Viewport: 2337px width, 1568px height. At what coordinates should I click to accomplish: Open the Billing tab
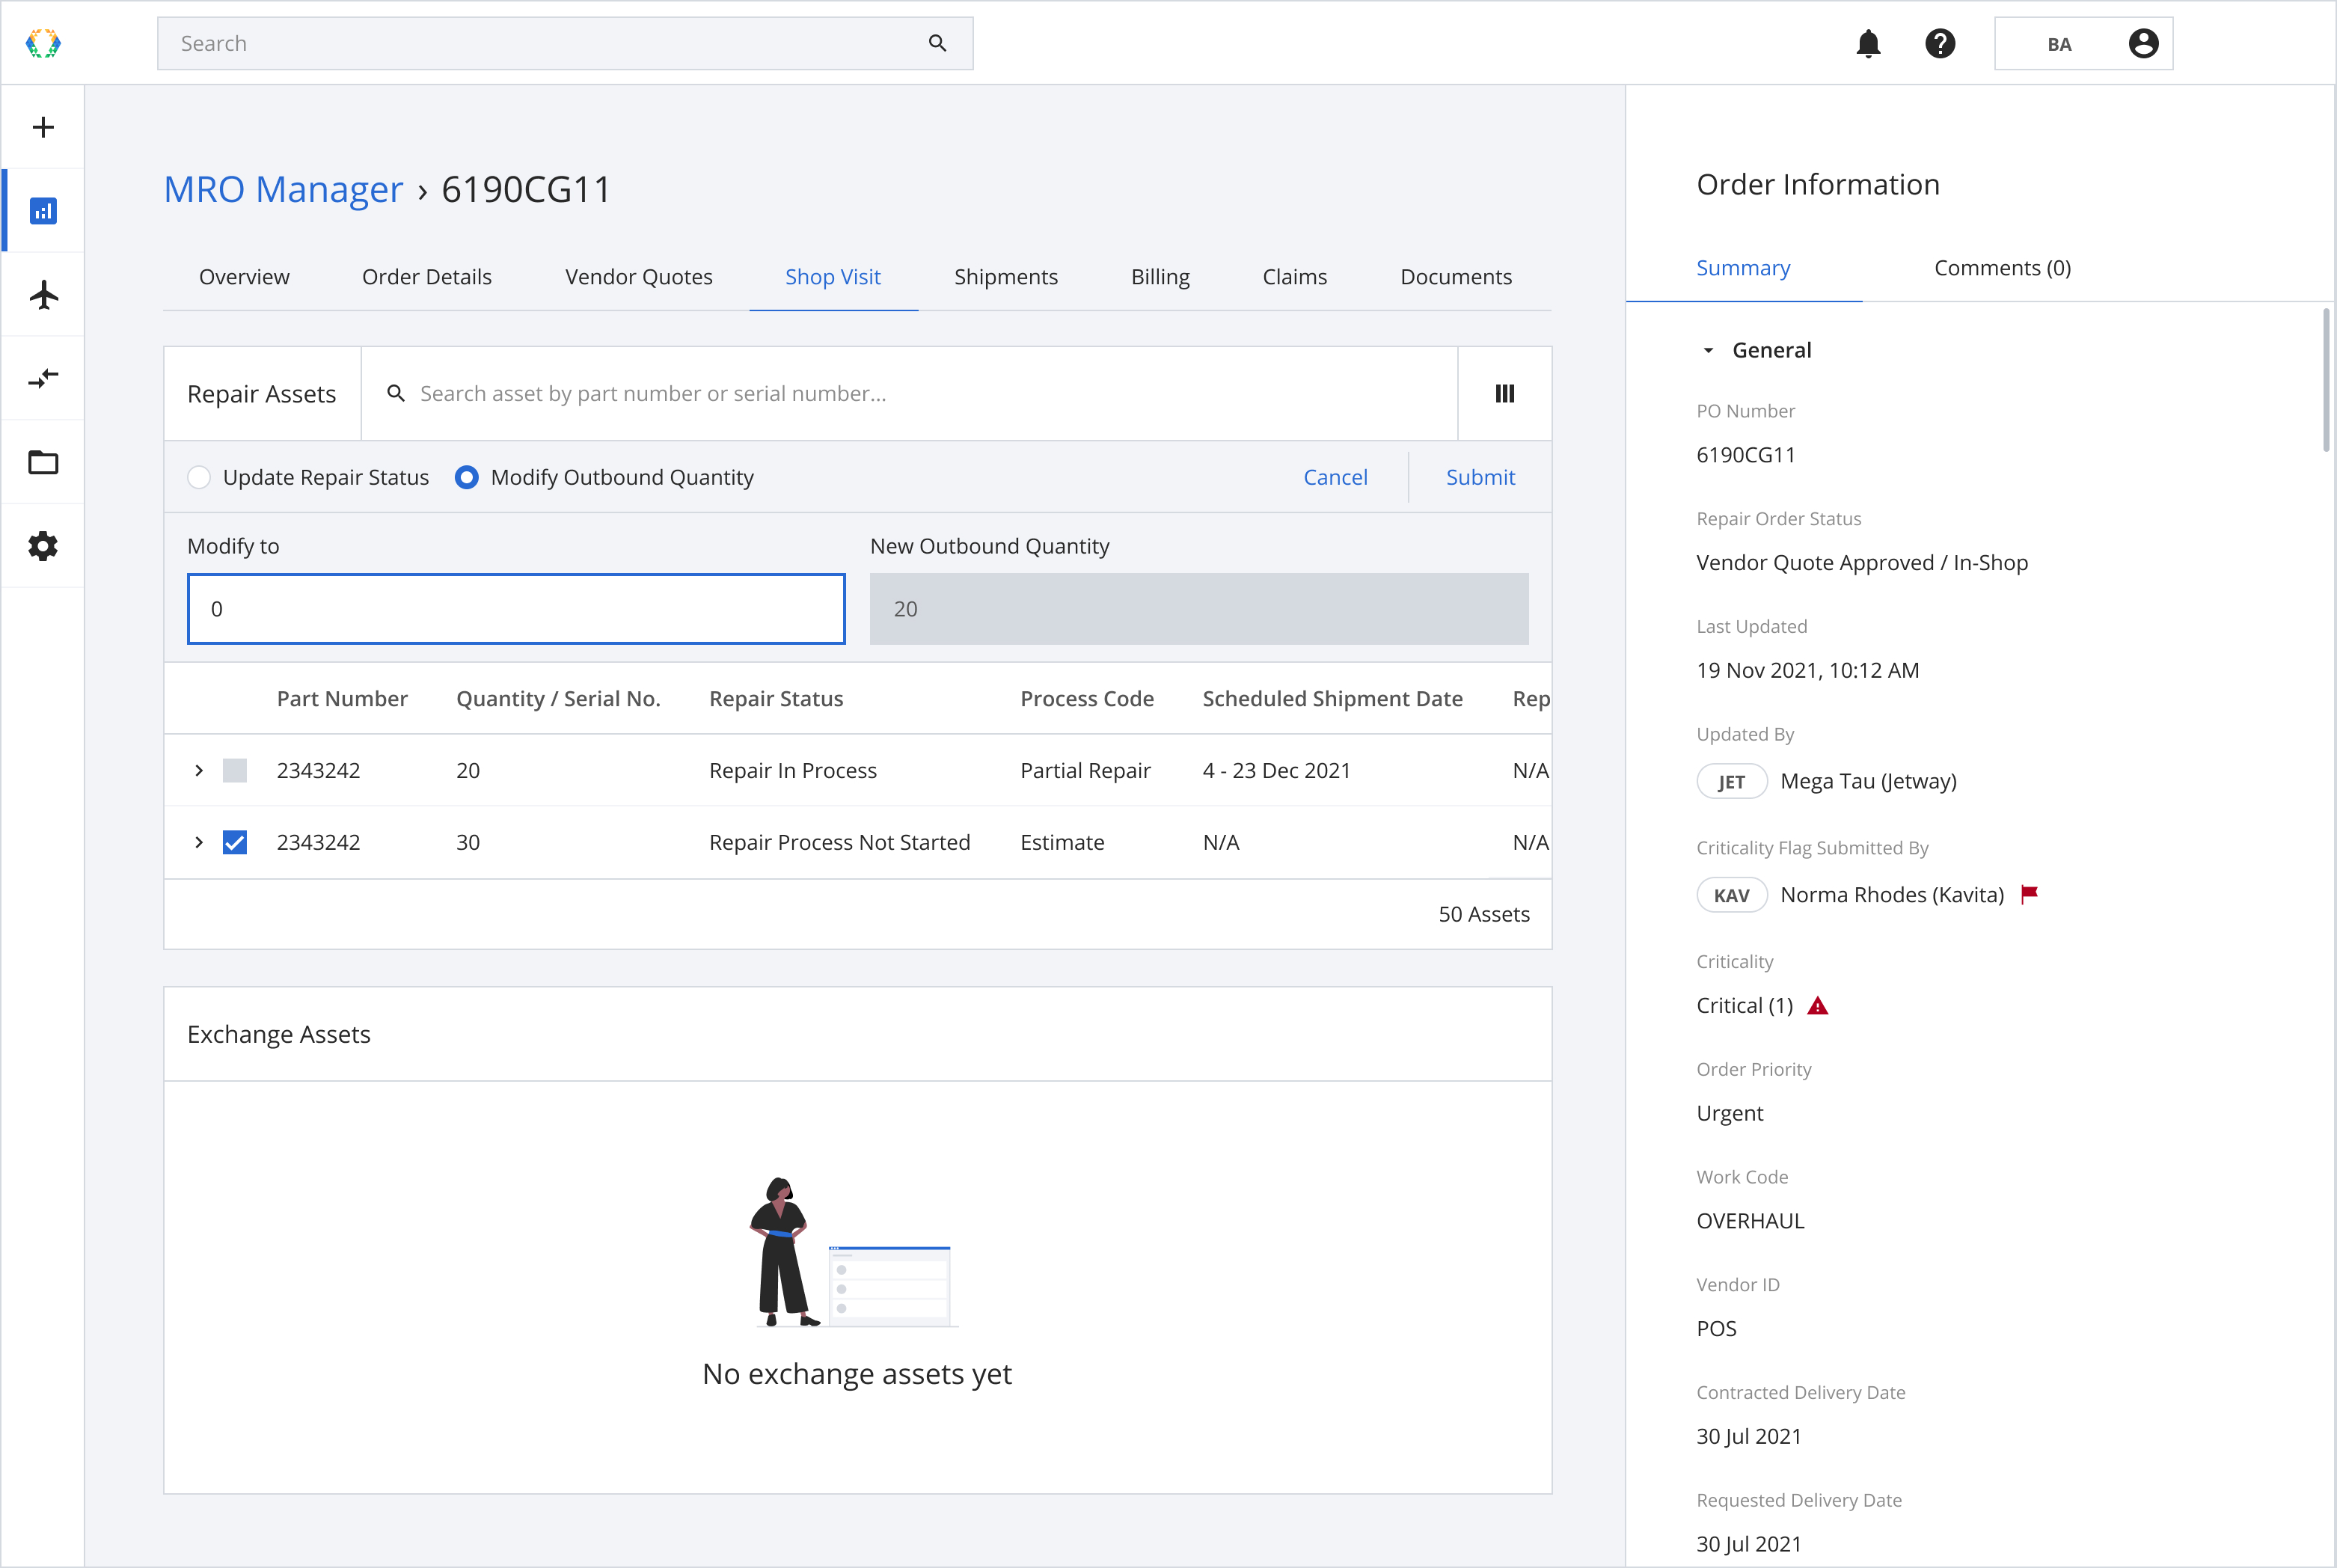pos(1160,276)
